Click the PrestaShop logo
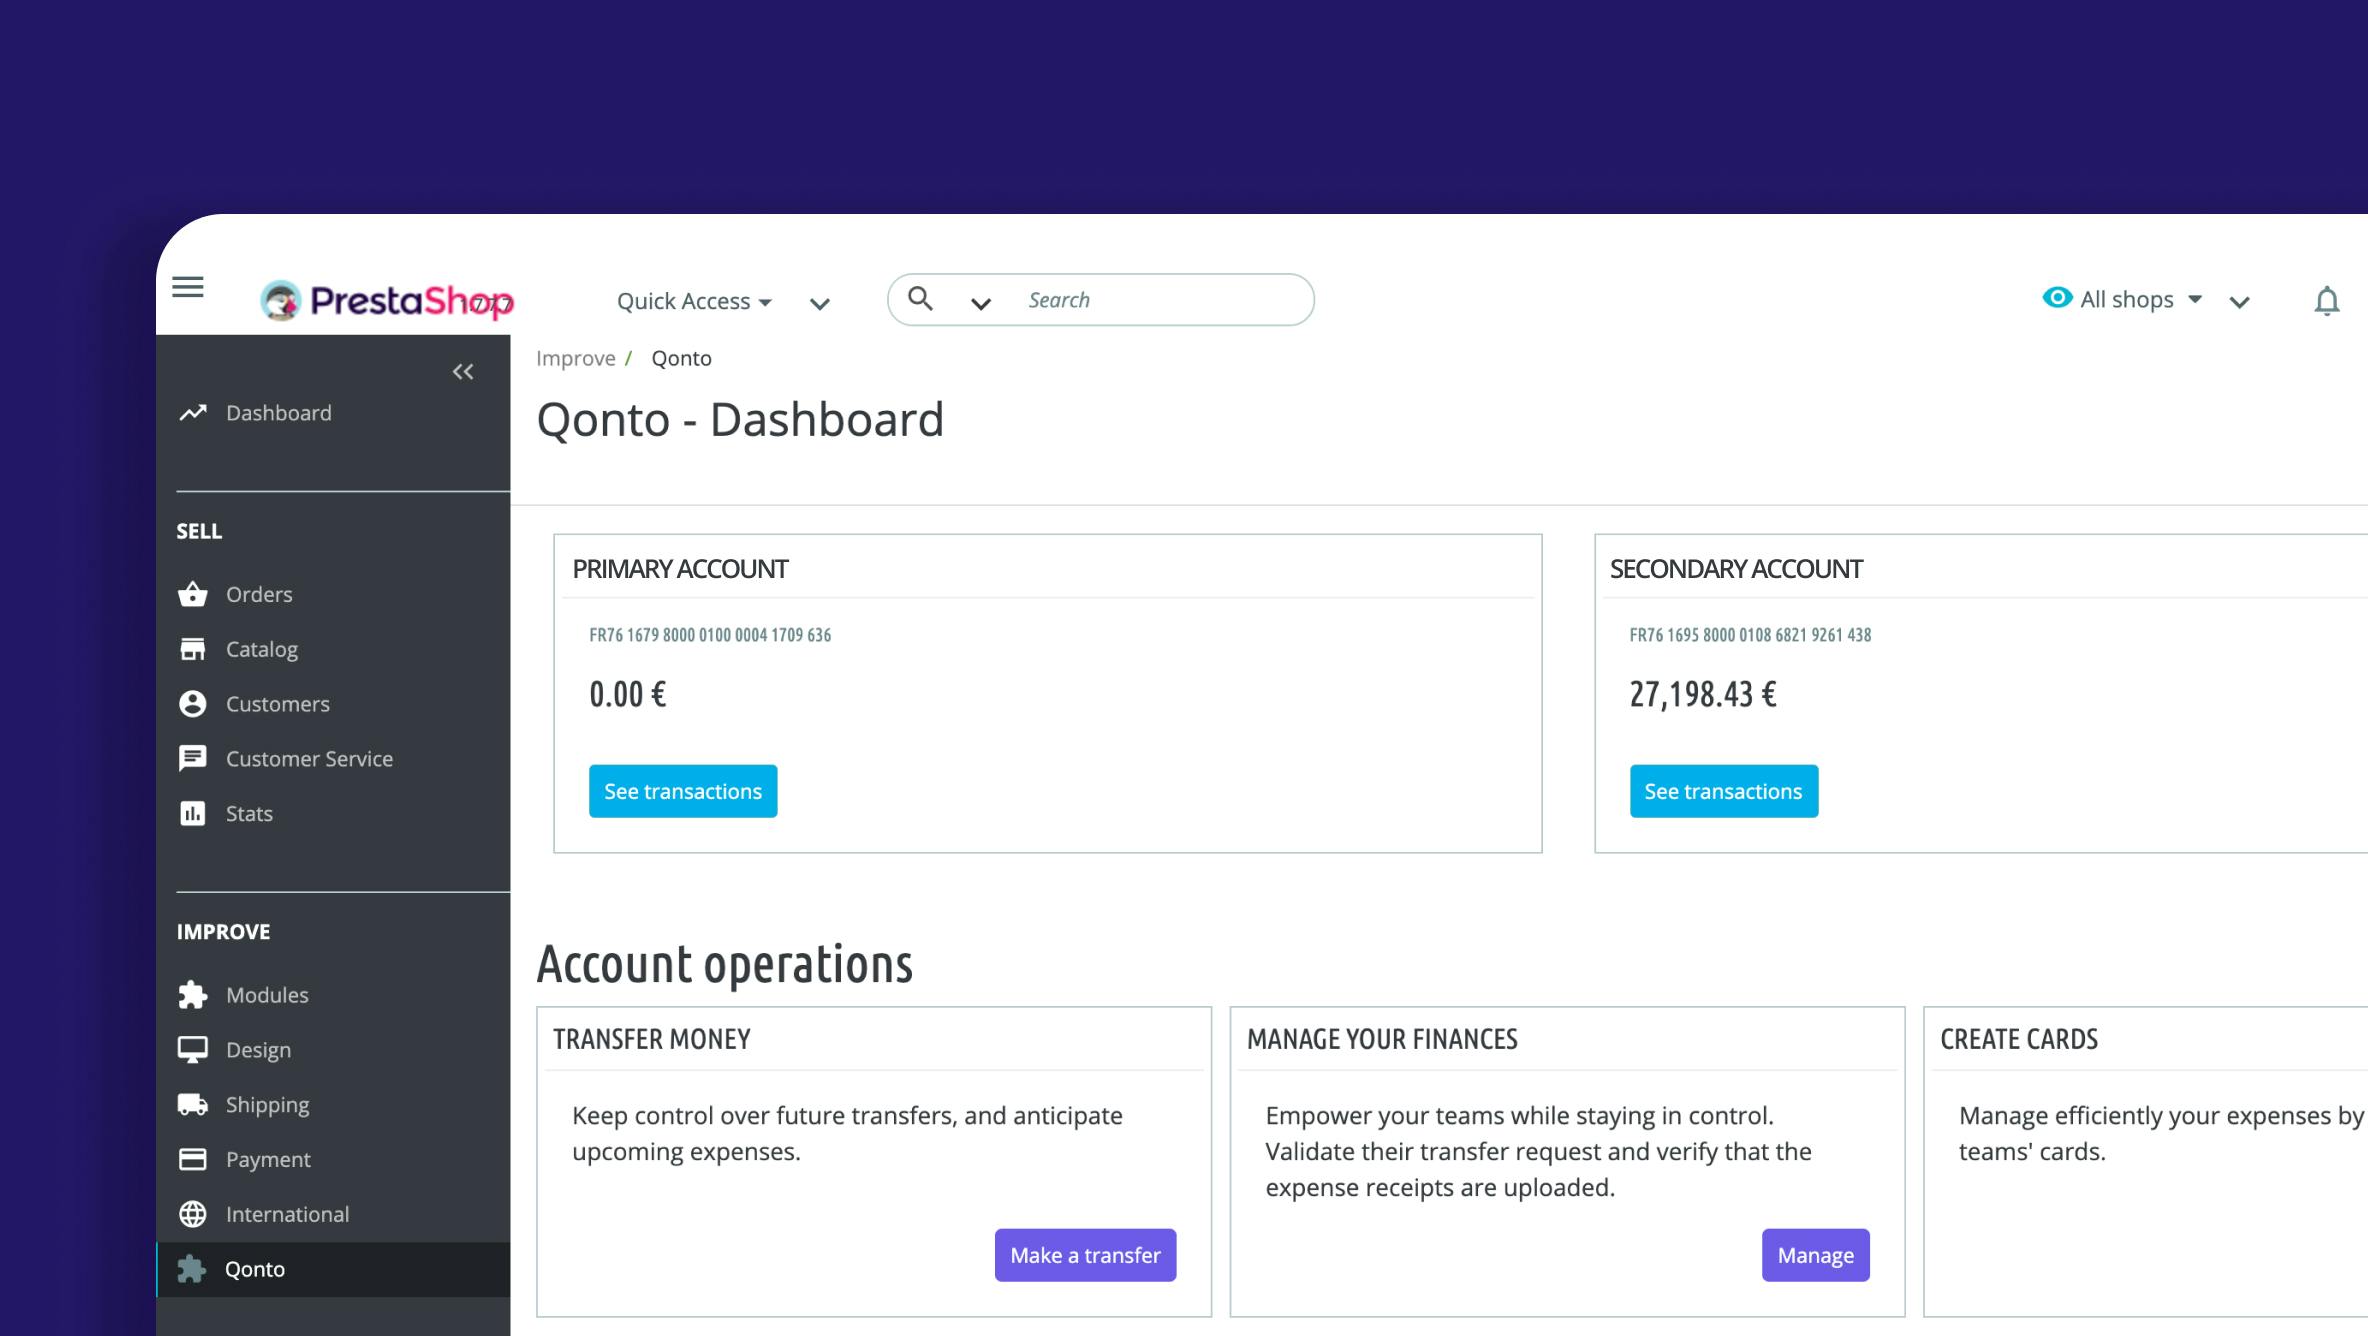This screenshot has width=2368, height=1336. pos(387,300)
